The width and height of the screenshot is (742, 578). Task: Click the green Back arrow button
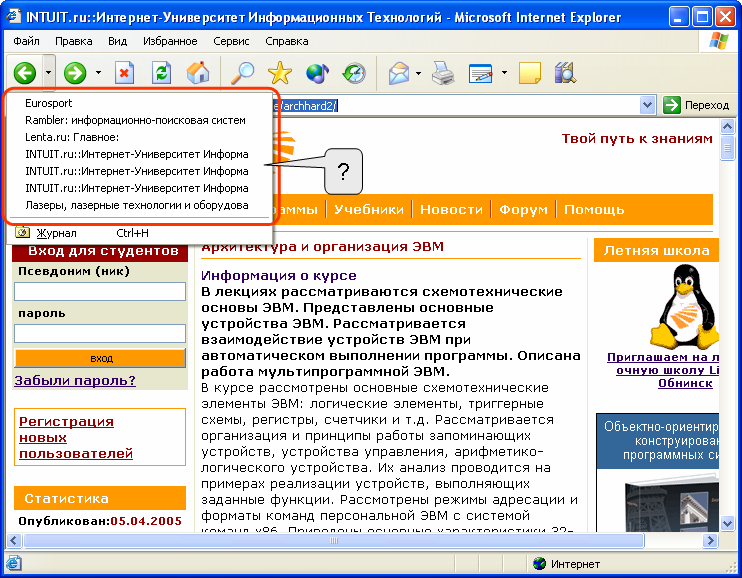pyautogui.click(x=25, y=73)
